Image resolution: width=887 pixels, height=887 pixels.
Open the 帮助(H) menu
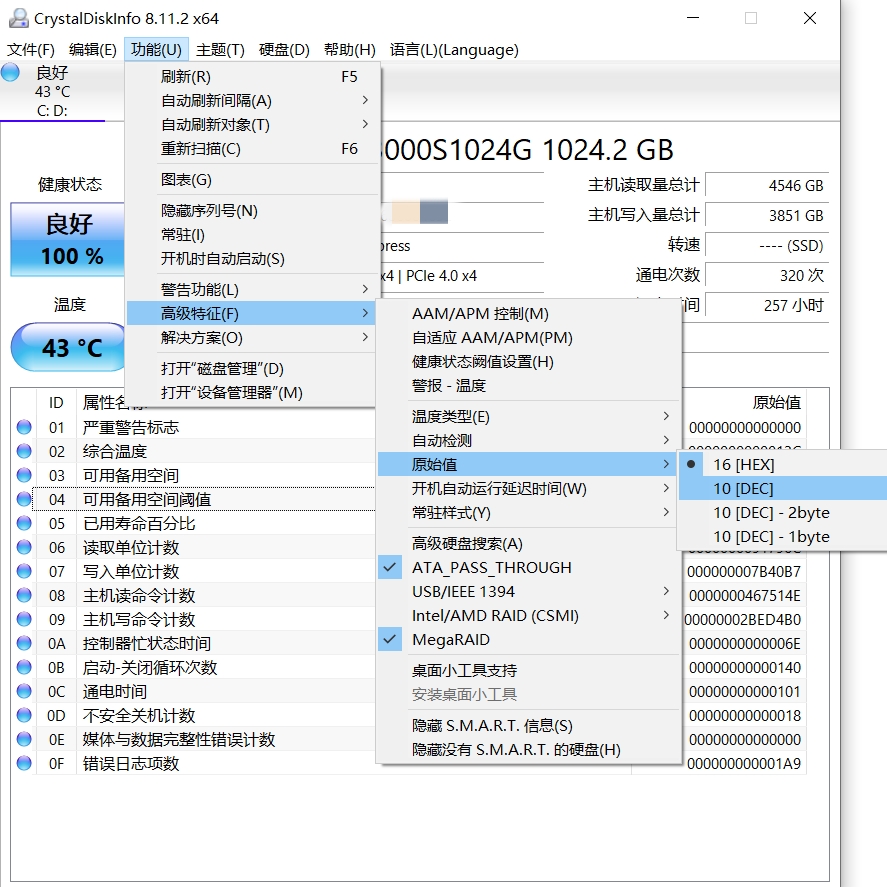coord(350,50)
